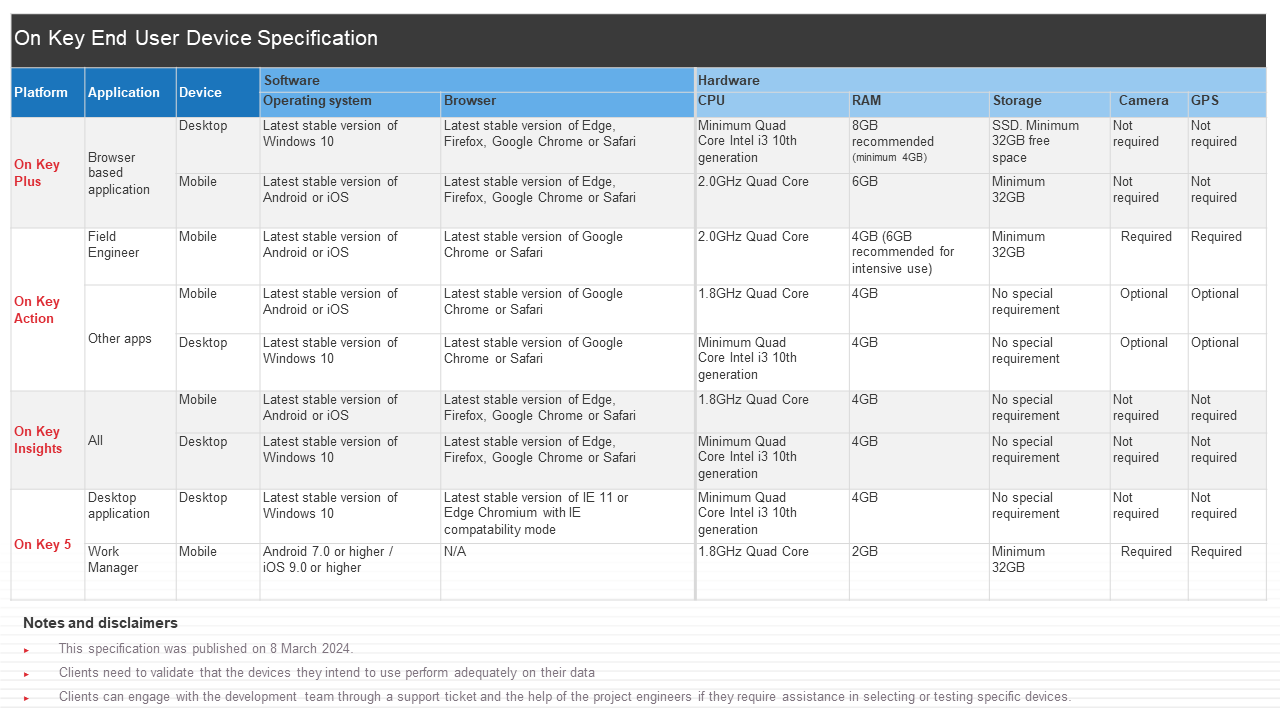
Task: Select the Camera column header
Action: (1149, 104)
